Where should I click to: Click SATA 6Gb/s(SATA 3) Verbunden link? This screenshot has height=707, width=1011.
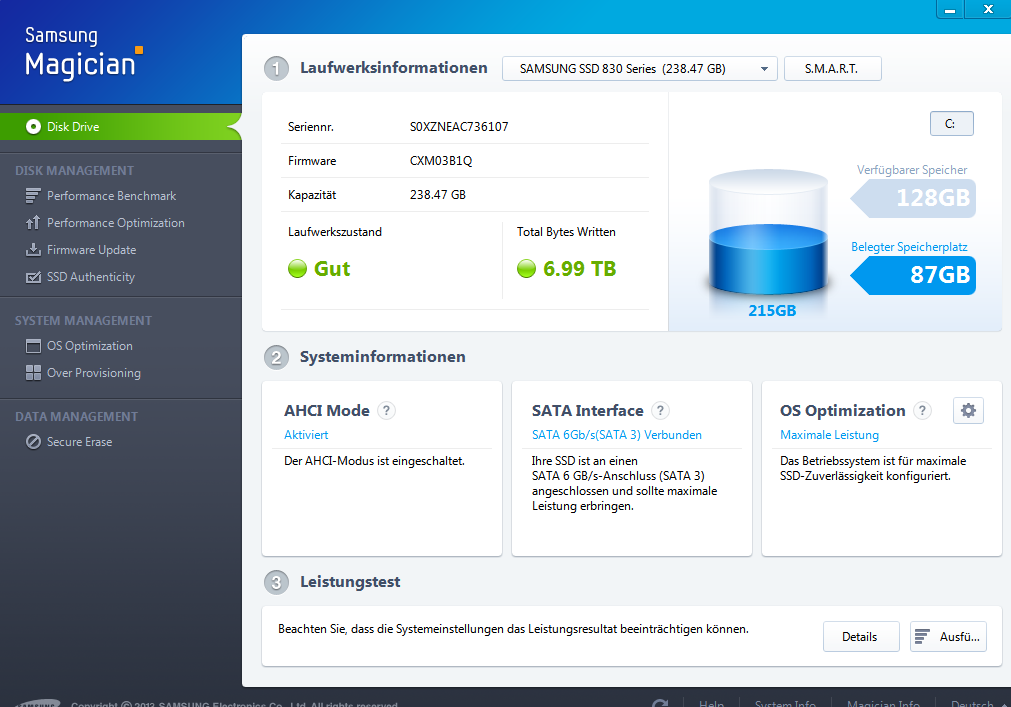(616, 435)
